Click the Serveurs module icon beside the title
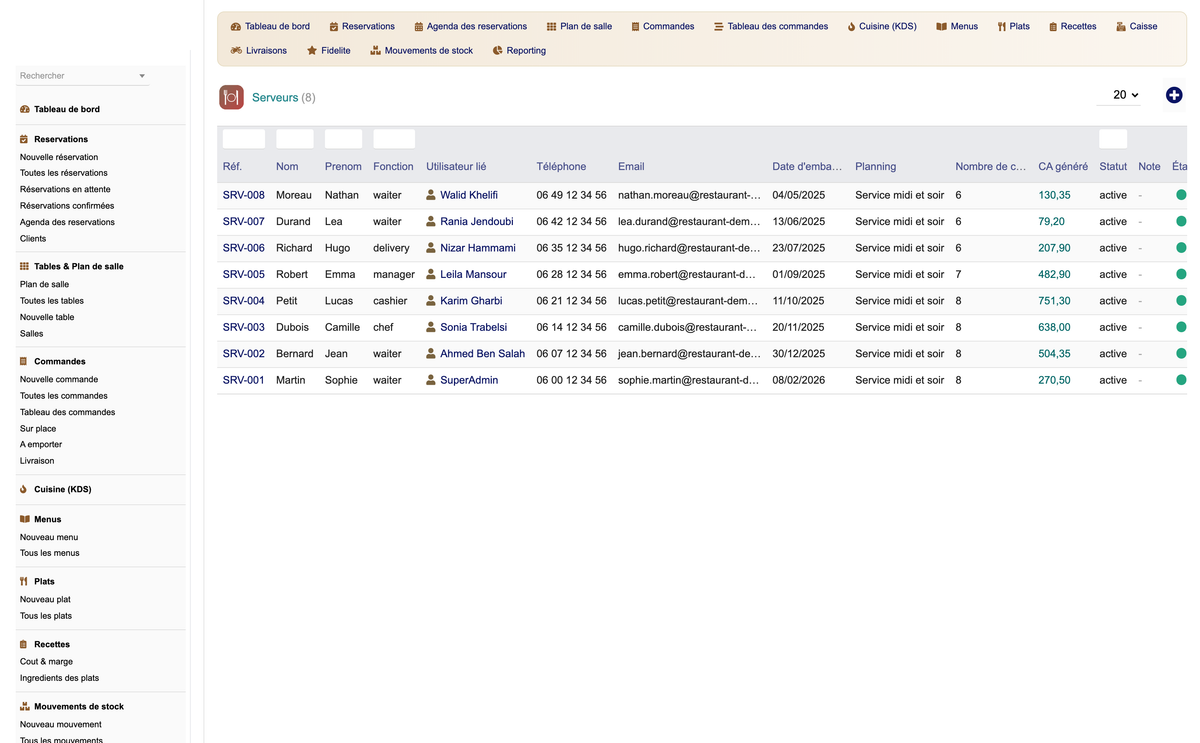1200x743 pixels. coord(231,97)
